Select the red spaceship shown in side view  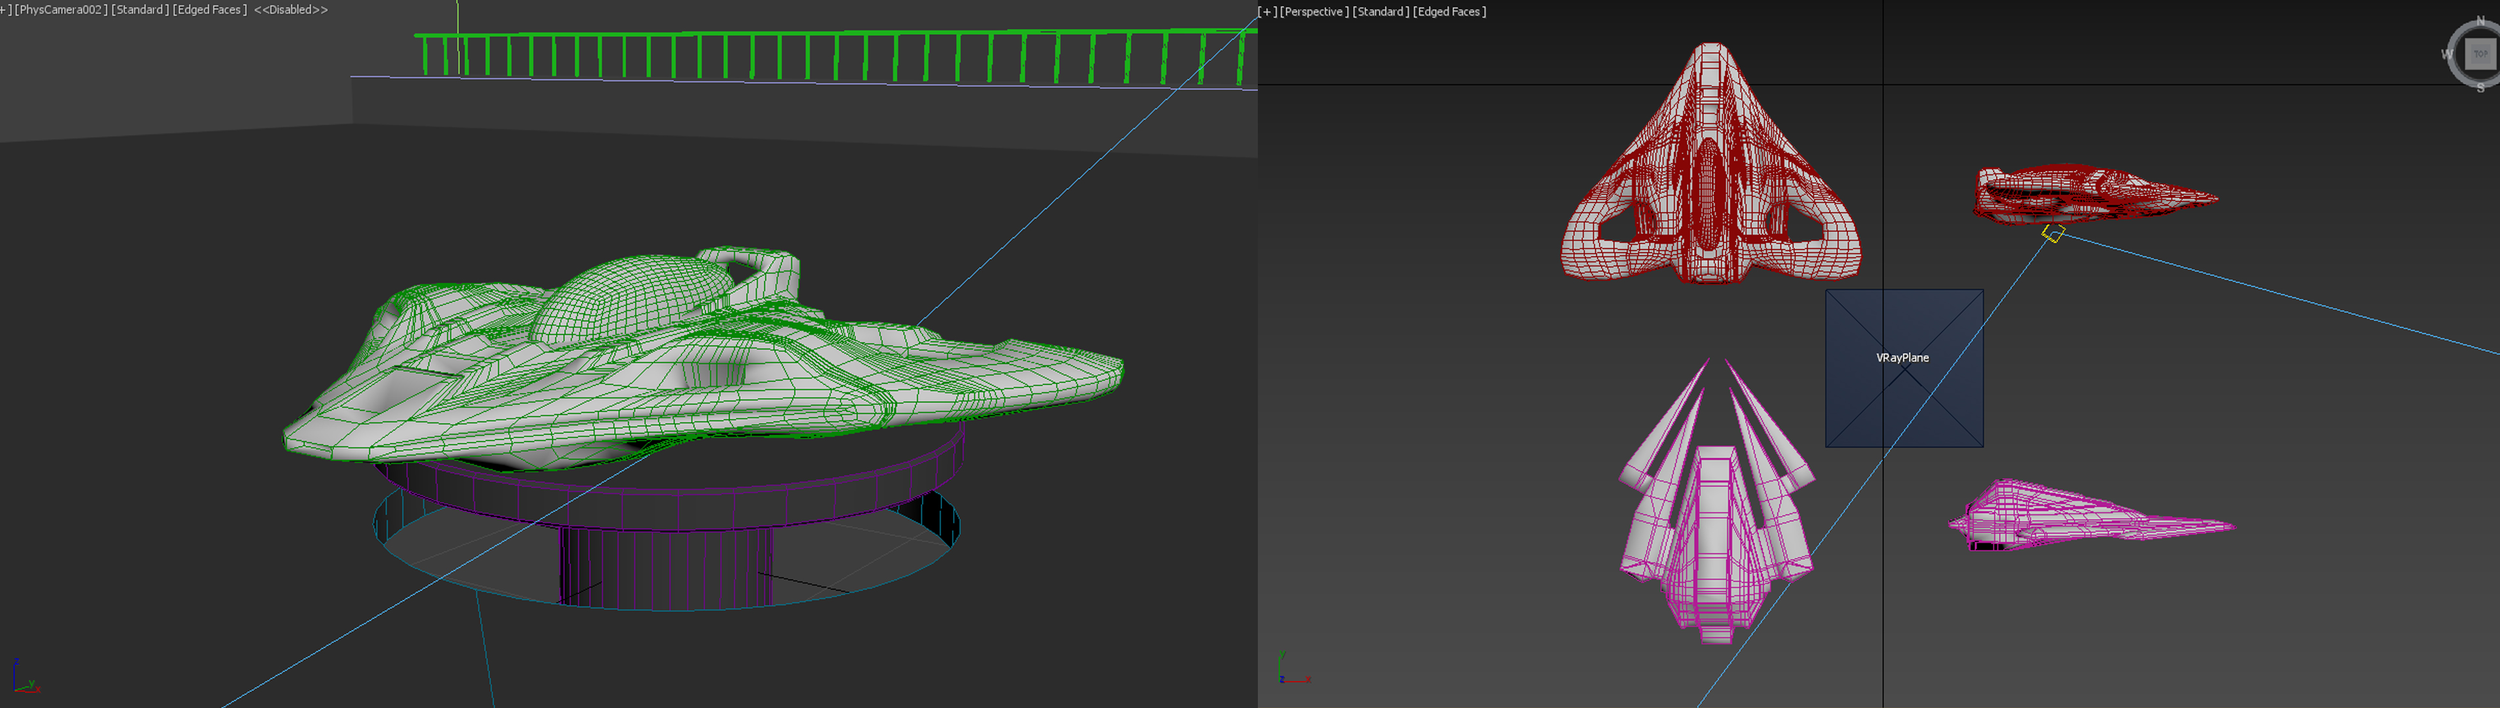click(x=2094, y=193)
